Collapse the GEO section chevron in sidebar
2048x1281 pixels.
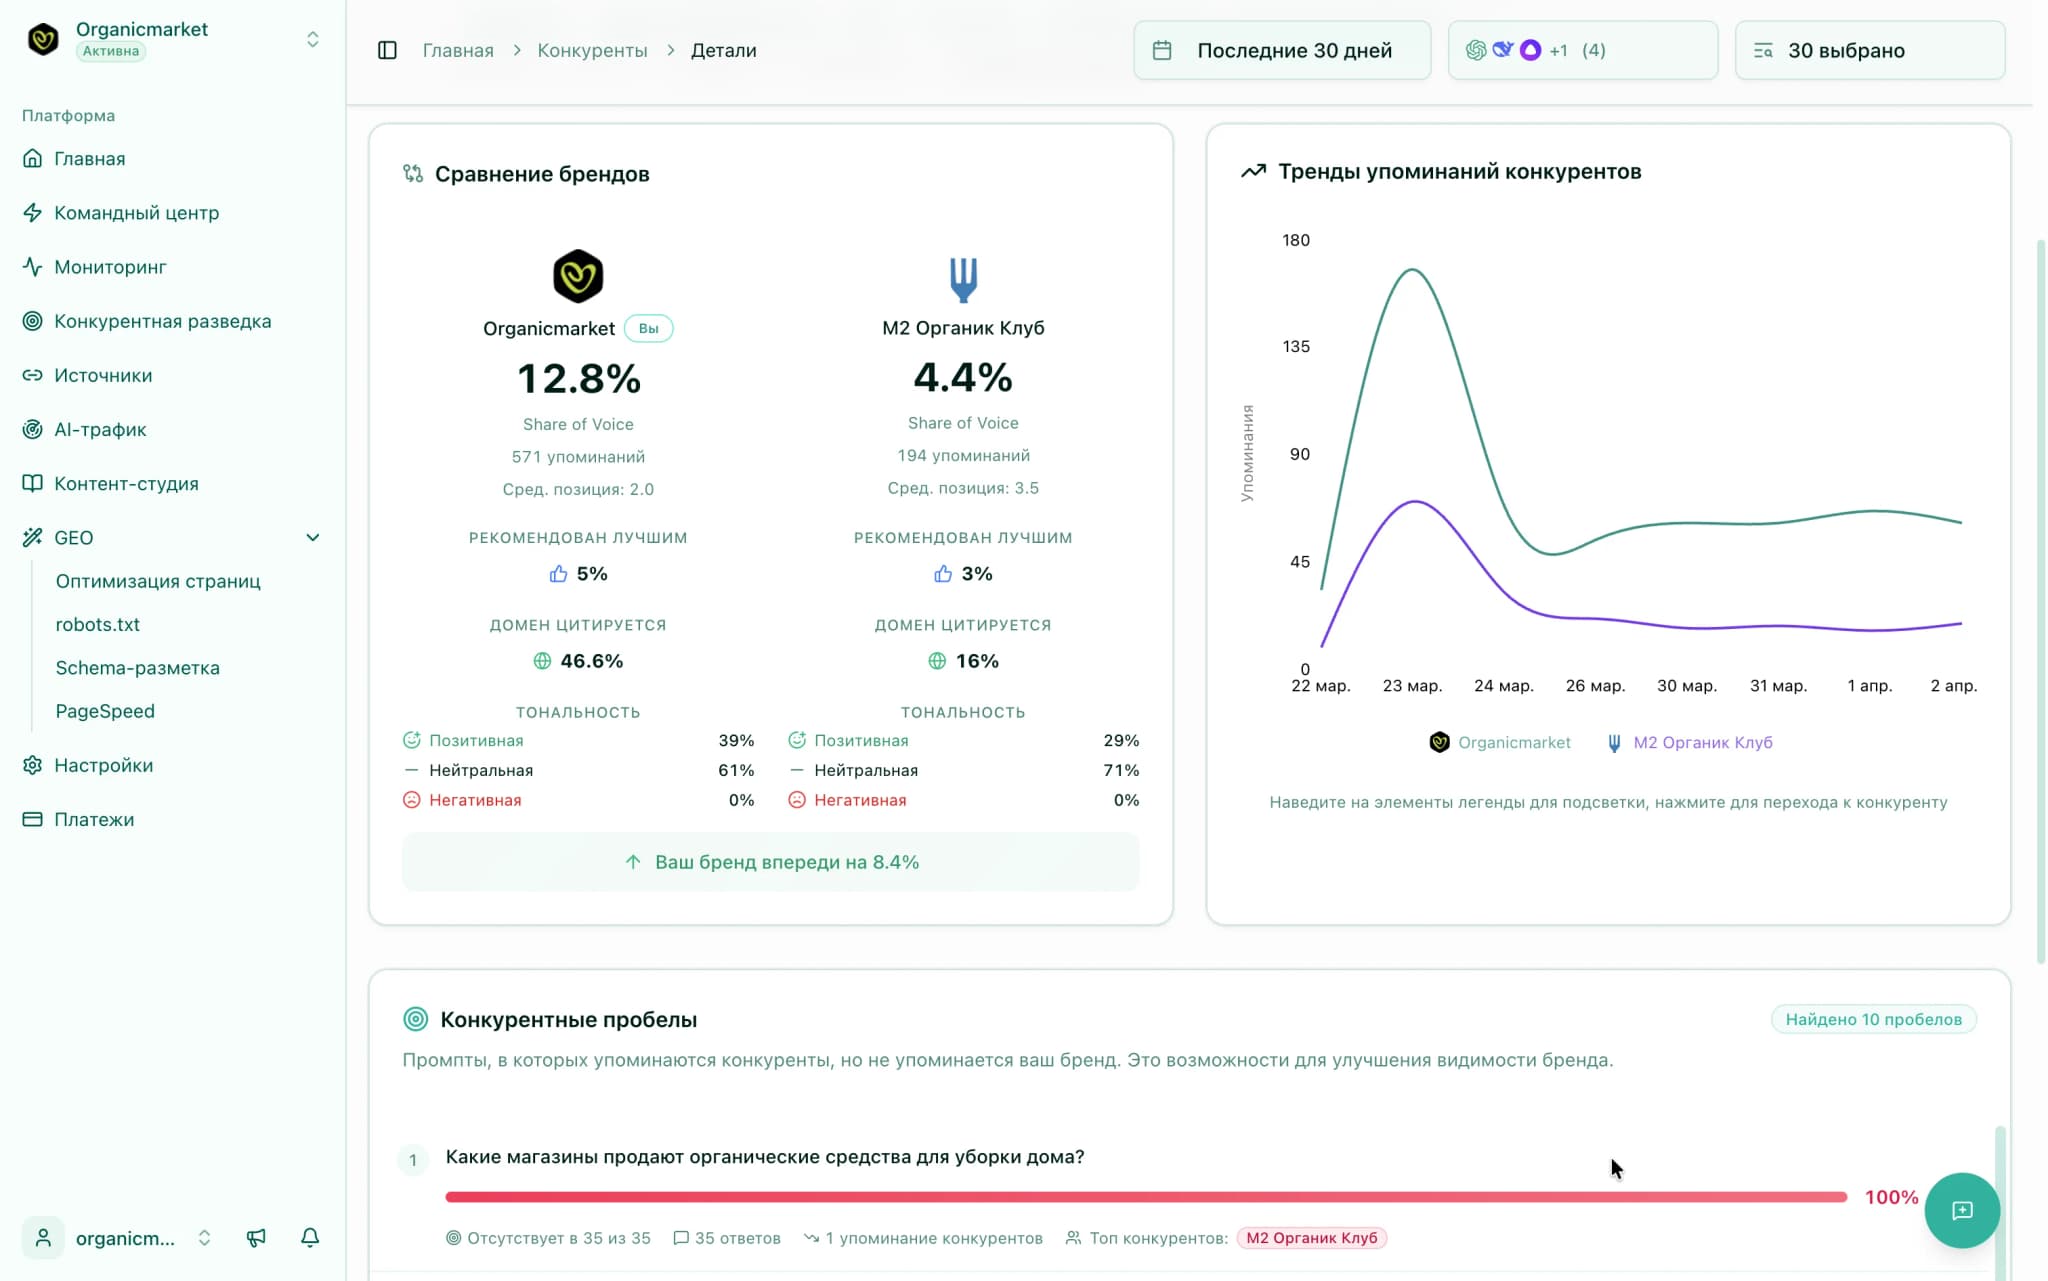click(x=313, y=537)
